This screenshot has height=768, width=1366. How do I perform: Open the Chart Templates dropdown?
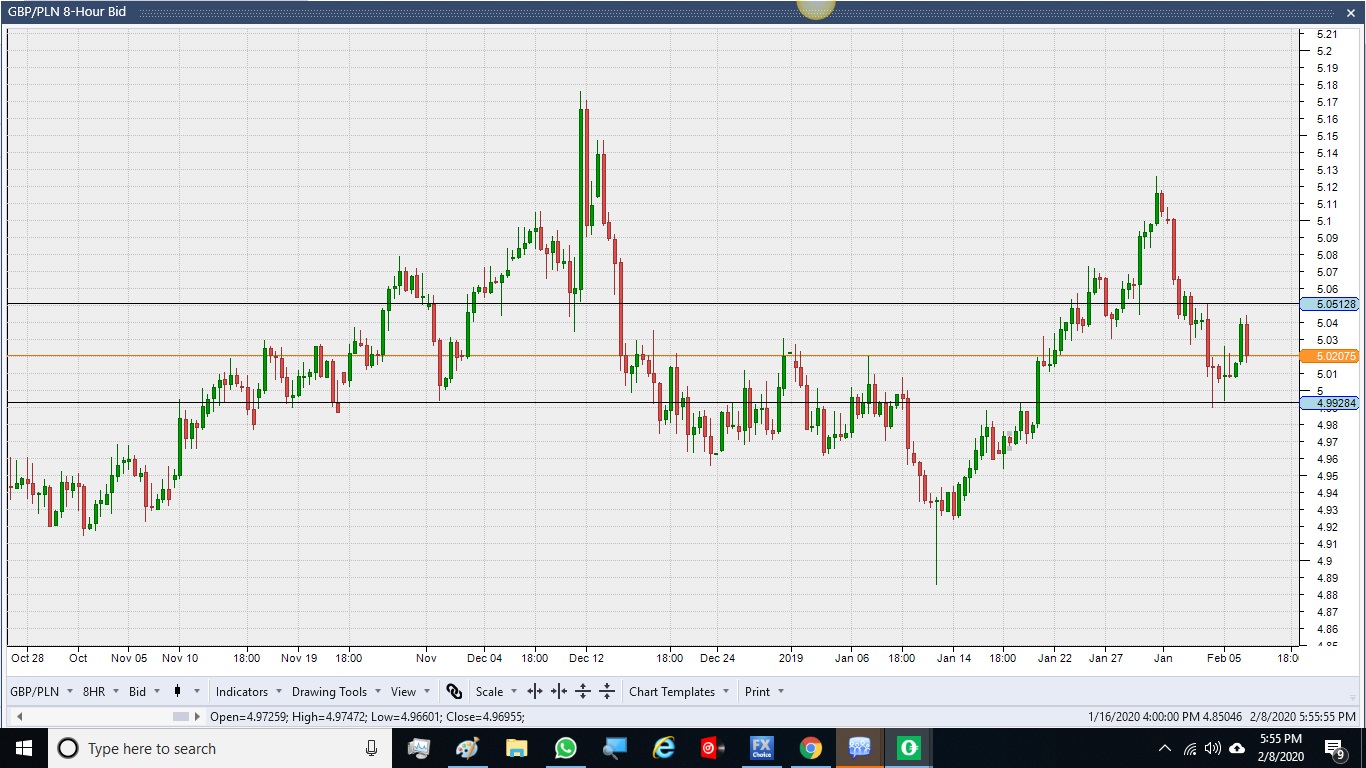coord(679,691)
